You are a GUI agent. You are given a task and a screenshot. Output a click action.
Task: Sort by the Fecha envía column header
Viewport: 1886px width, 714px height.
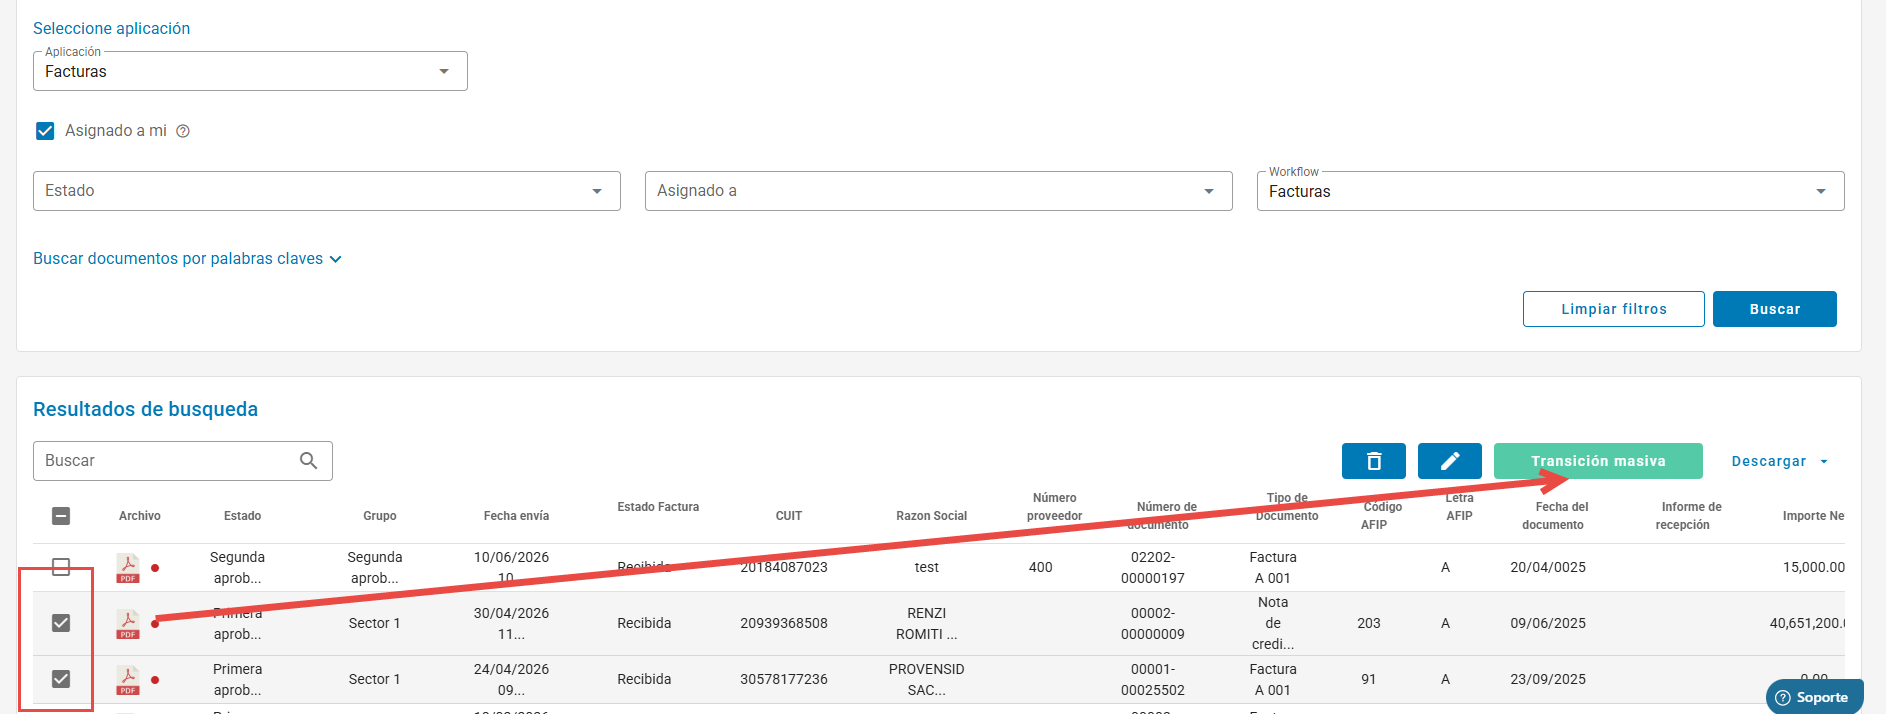pos(516,516)
